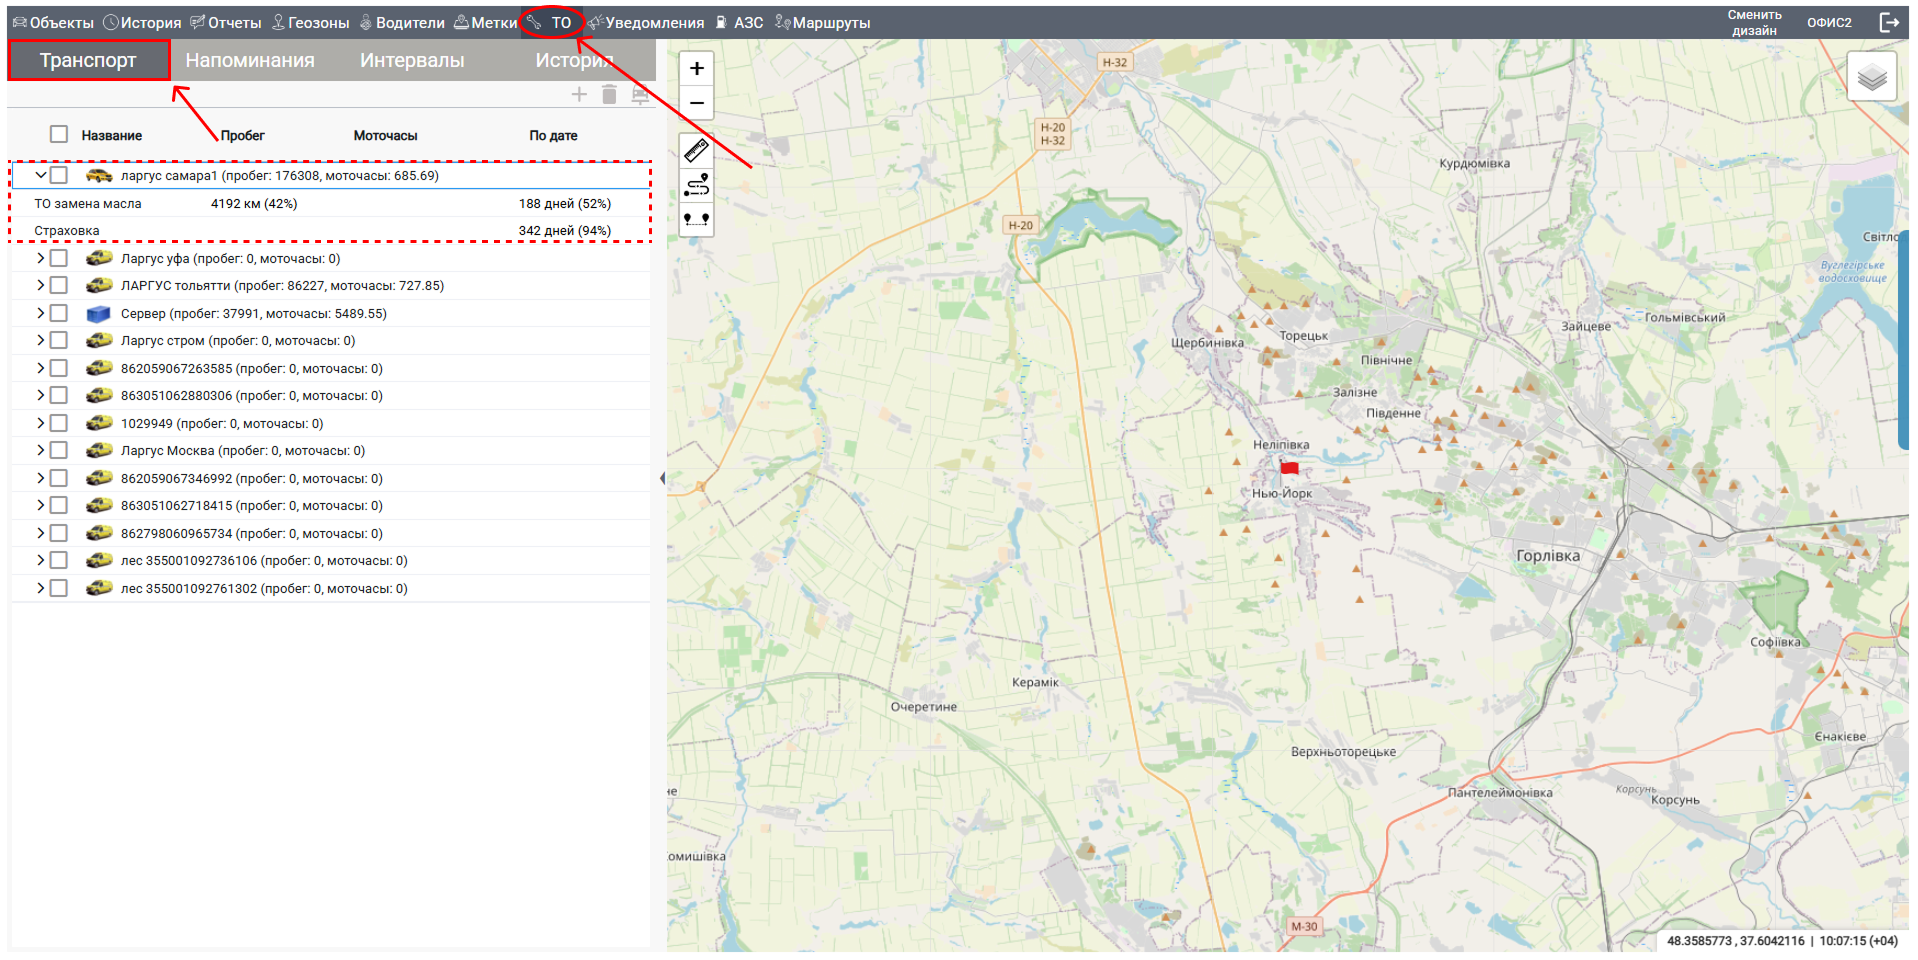
Task: Click the Сменить дизайн button
Action: pos(1754,23)
